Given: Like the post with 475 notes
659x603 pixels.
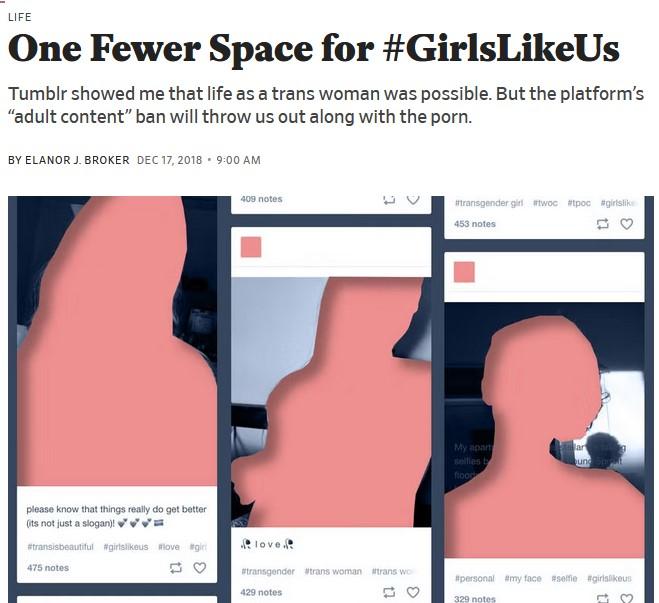Looking at the screenshot, I should point(200,568).
